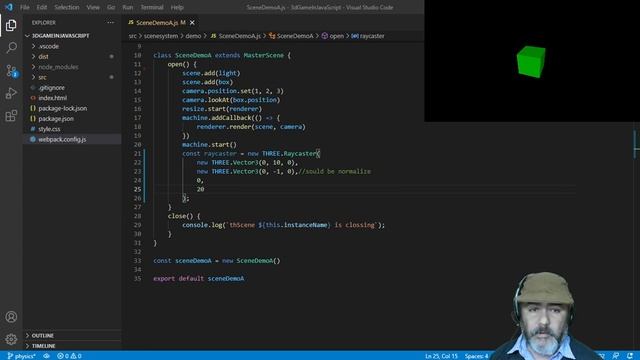Click the errors and warnings counter in the status bar

coord(69,356)
